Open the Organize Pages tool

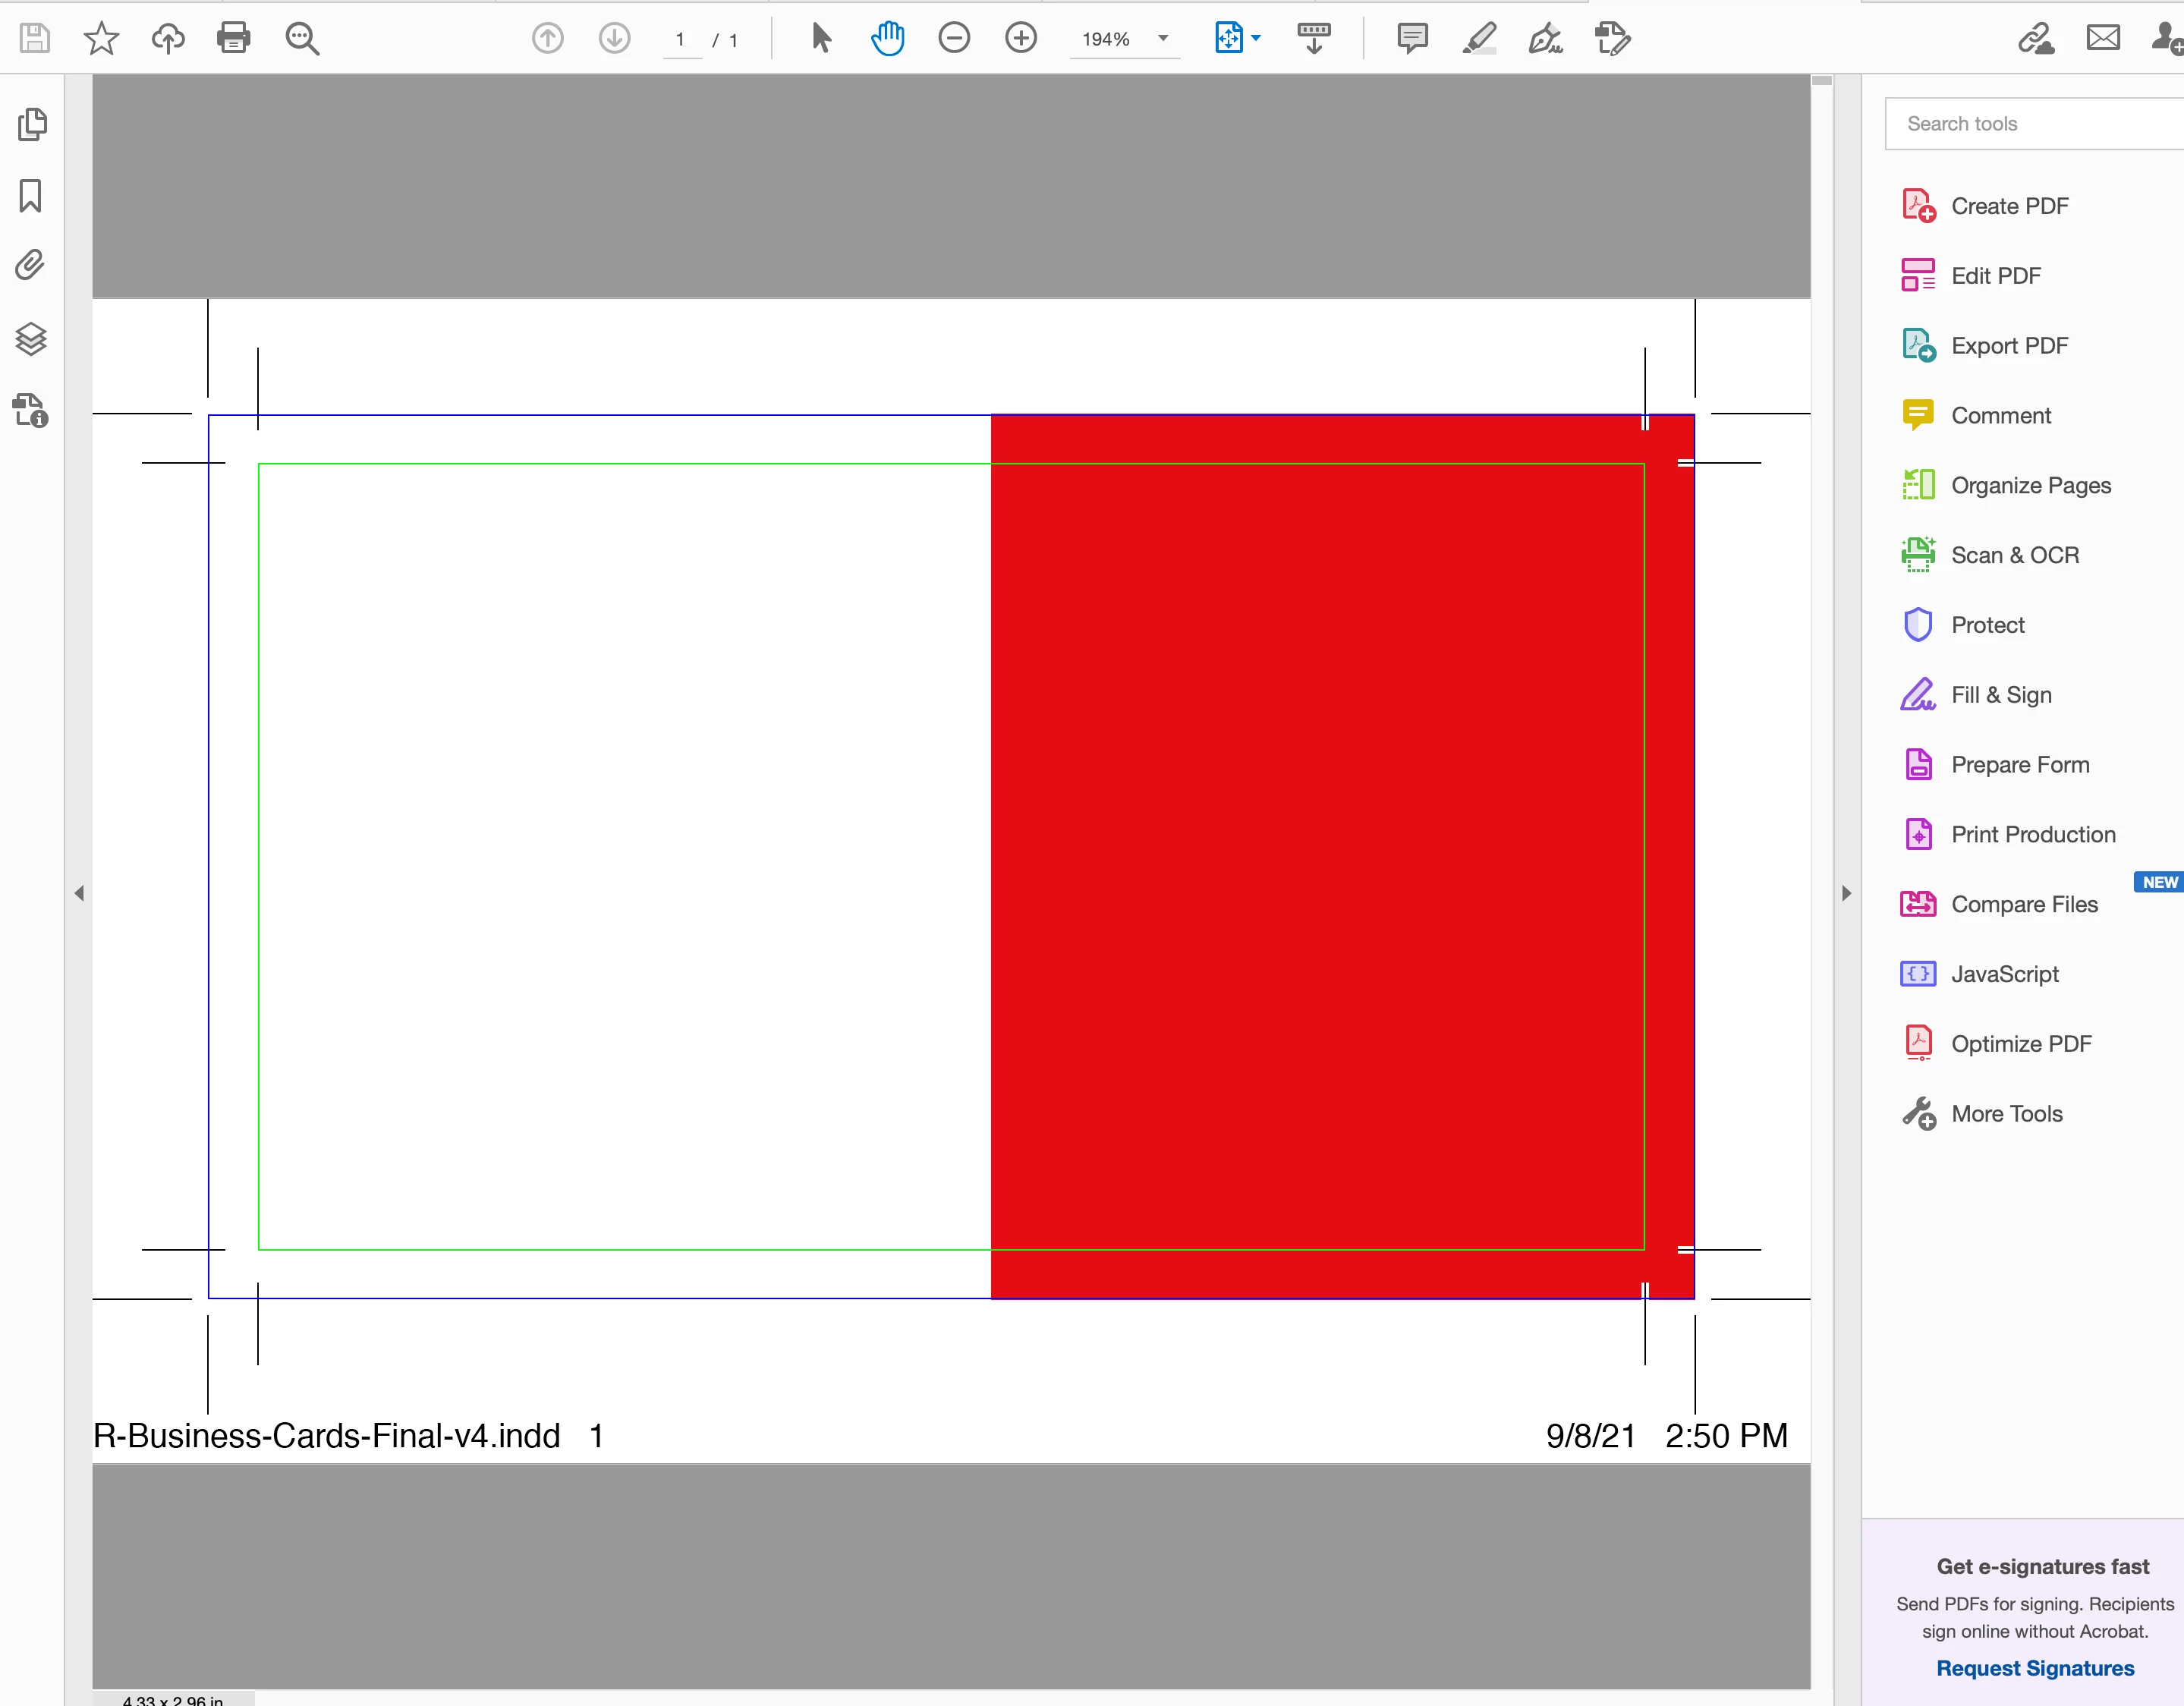[x=2030, y=485]
